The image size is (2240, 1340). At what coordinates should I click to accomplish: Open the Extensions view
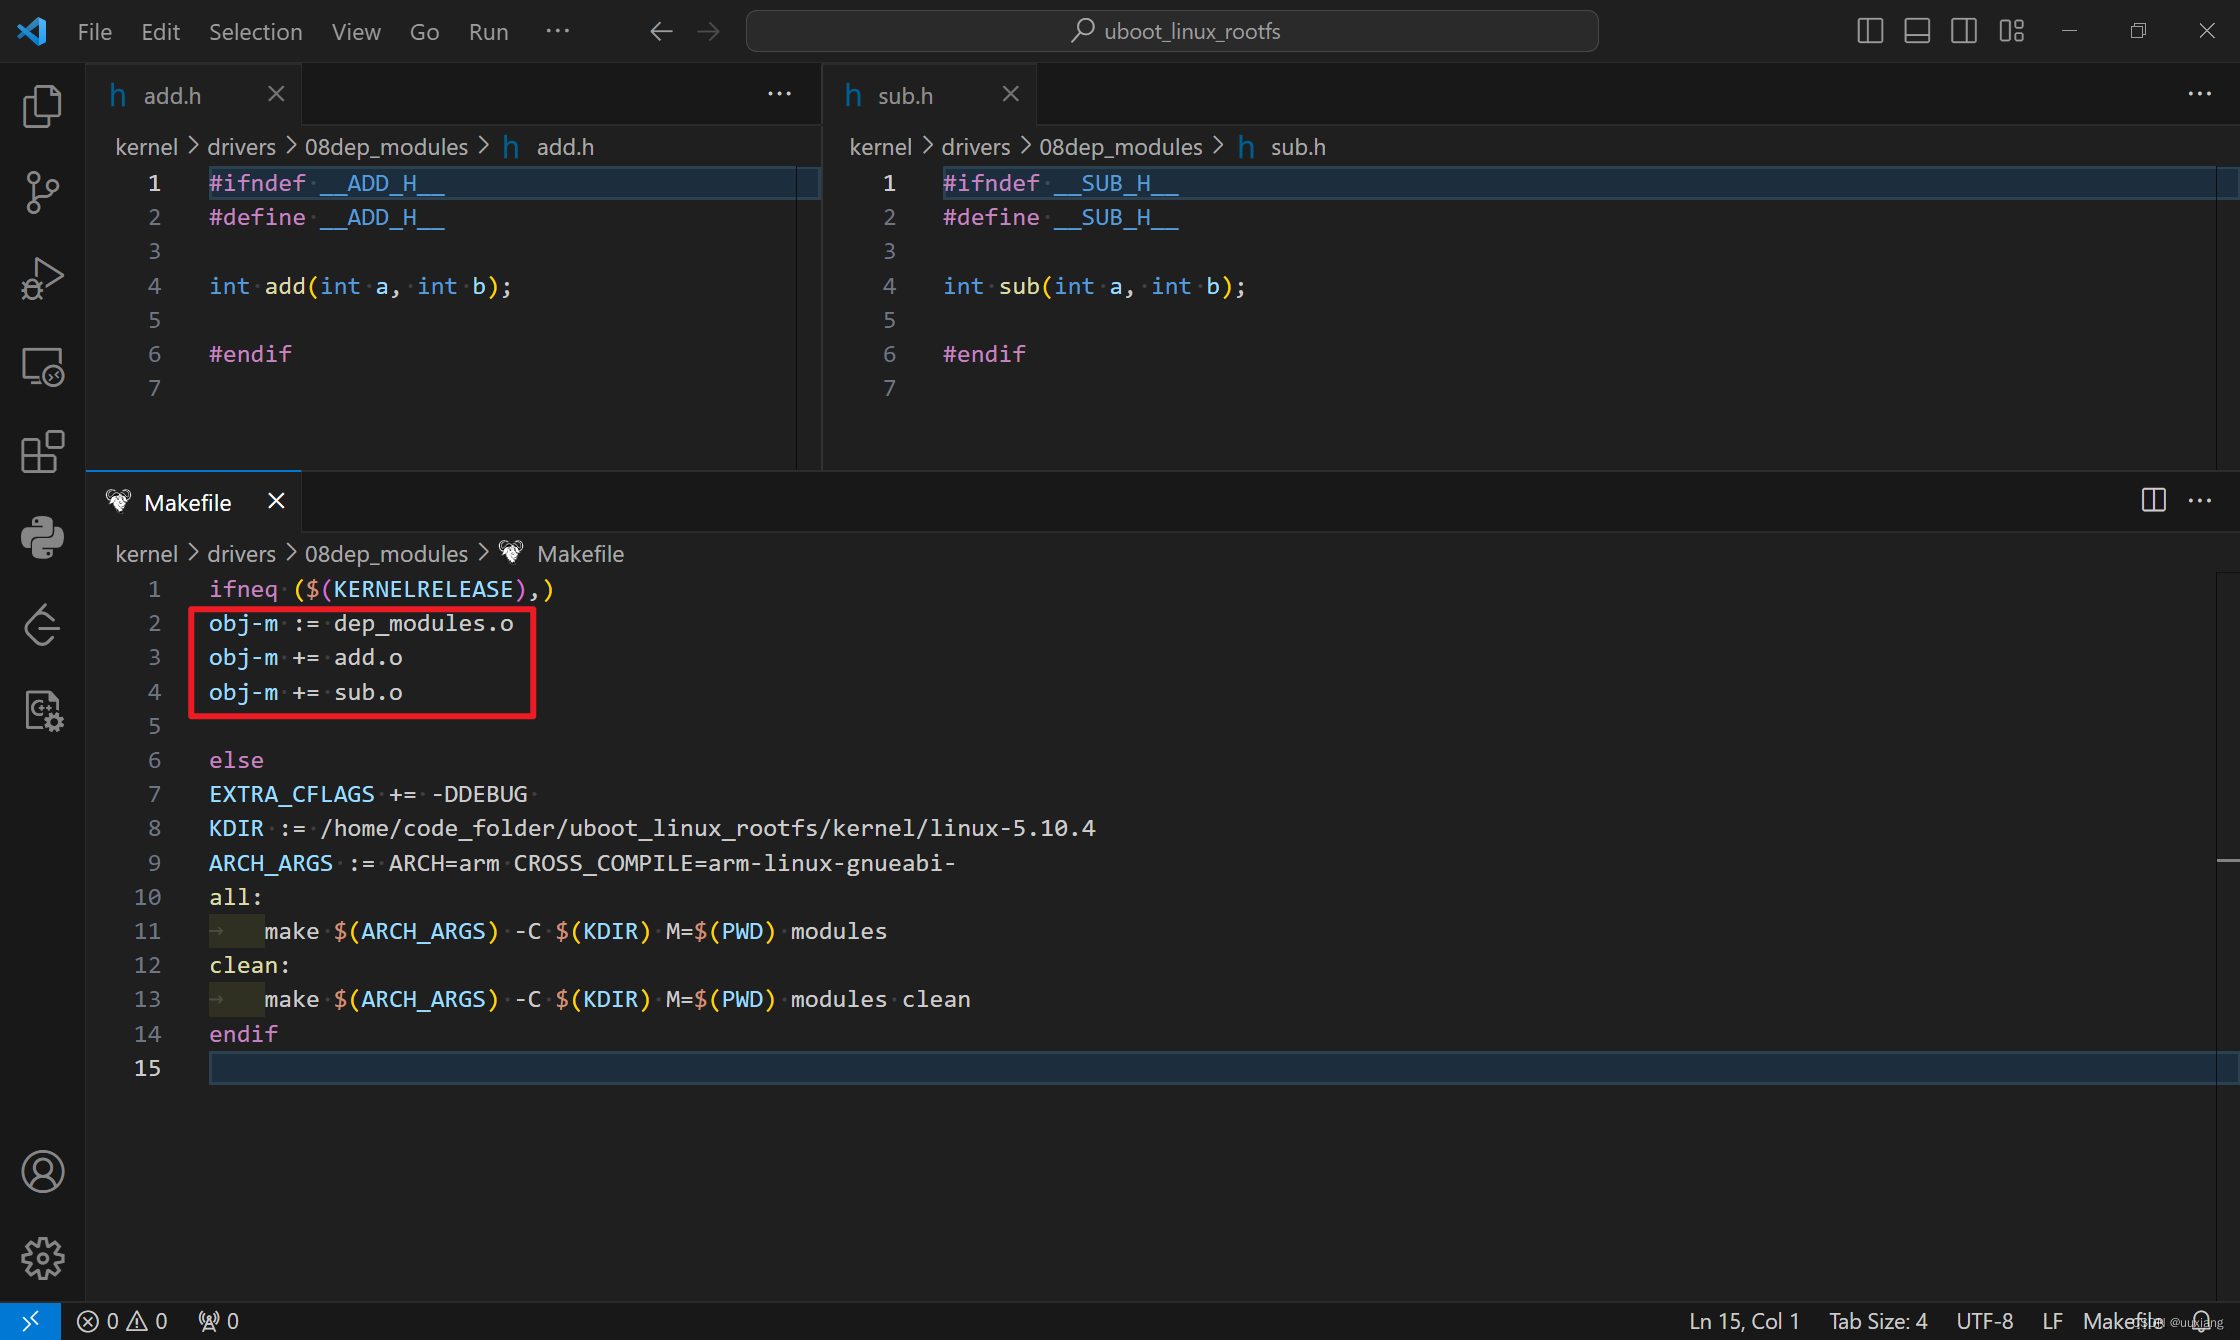[x=42, y=452]
